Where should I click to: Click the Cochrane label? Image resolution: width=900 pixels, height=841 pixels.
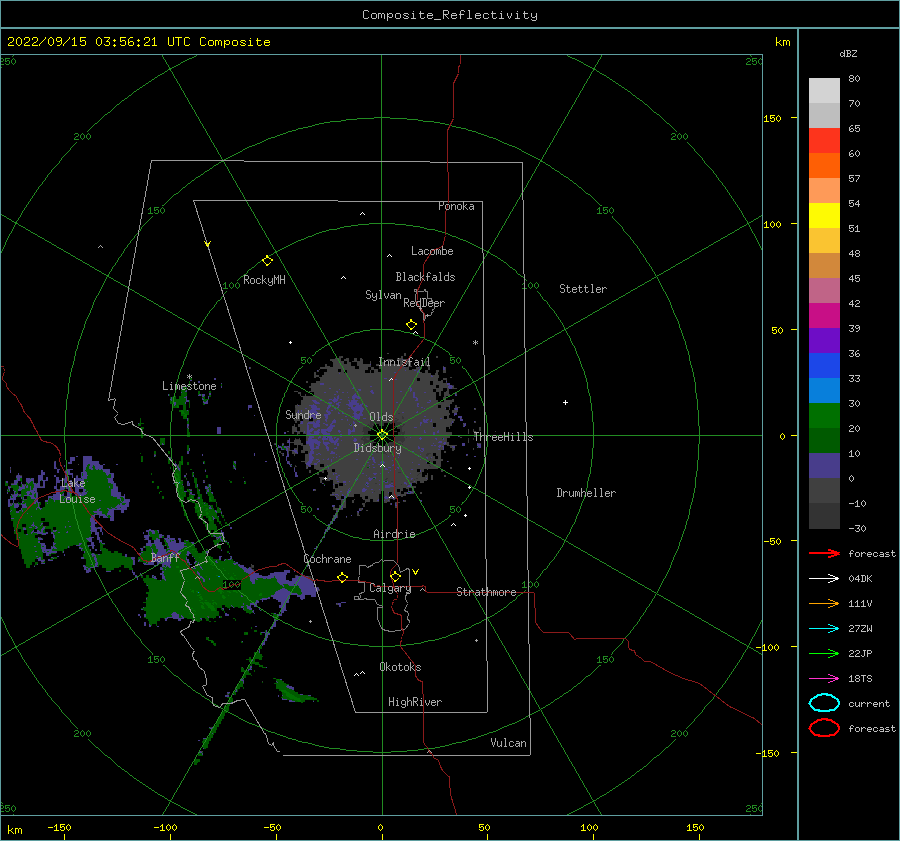point(327,559)
